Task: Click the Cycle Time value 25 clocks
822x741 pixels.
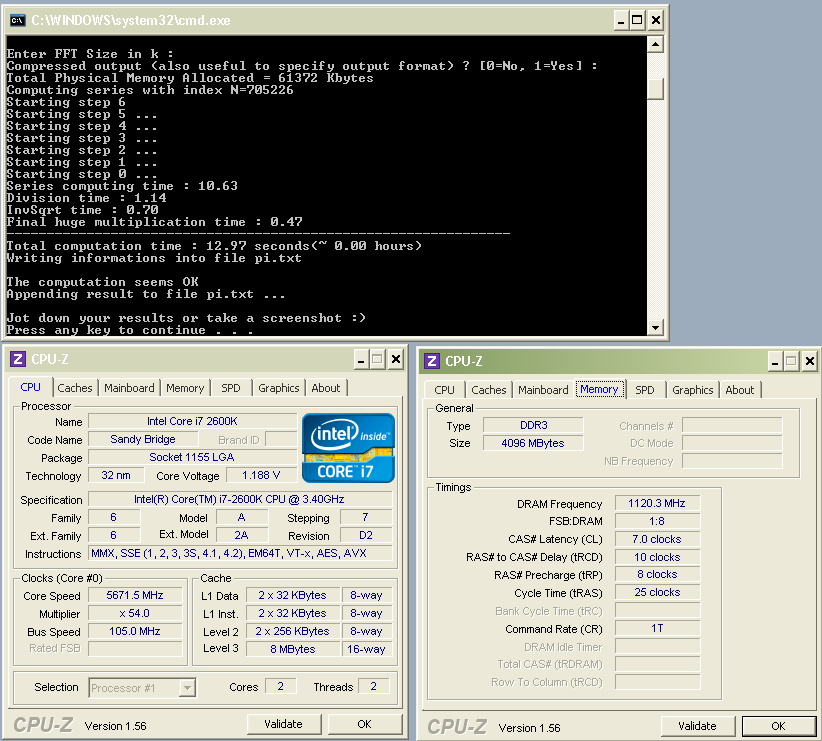Action: tap(657, 592)
